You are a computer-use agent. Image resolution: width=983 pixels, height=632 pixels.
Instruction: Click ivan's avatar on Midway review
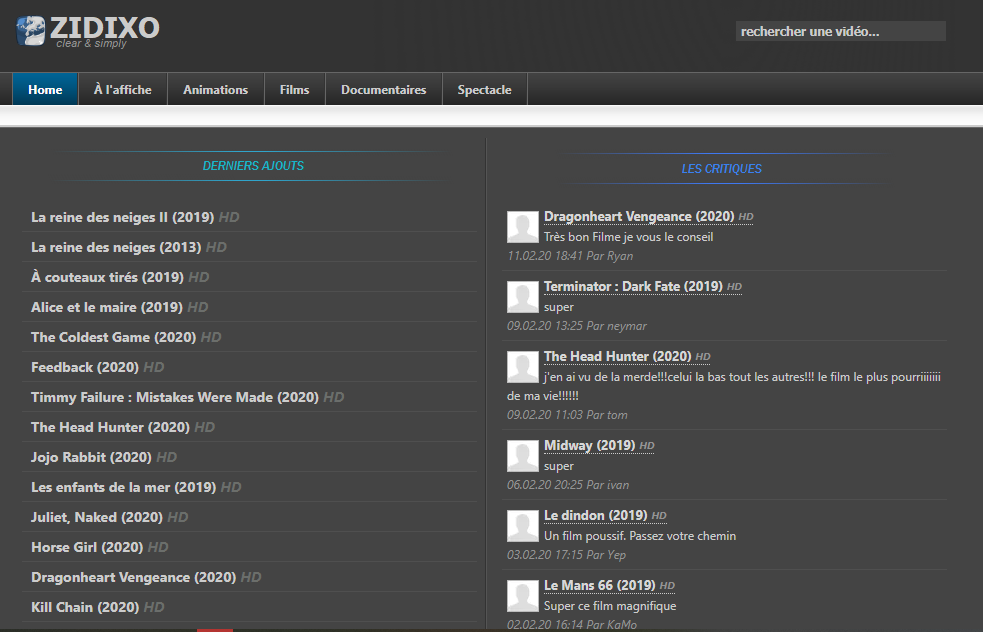523,456
